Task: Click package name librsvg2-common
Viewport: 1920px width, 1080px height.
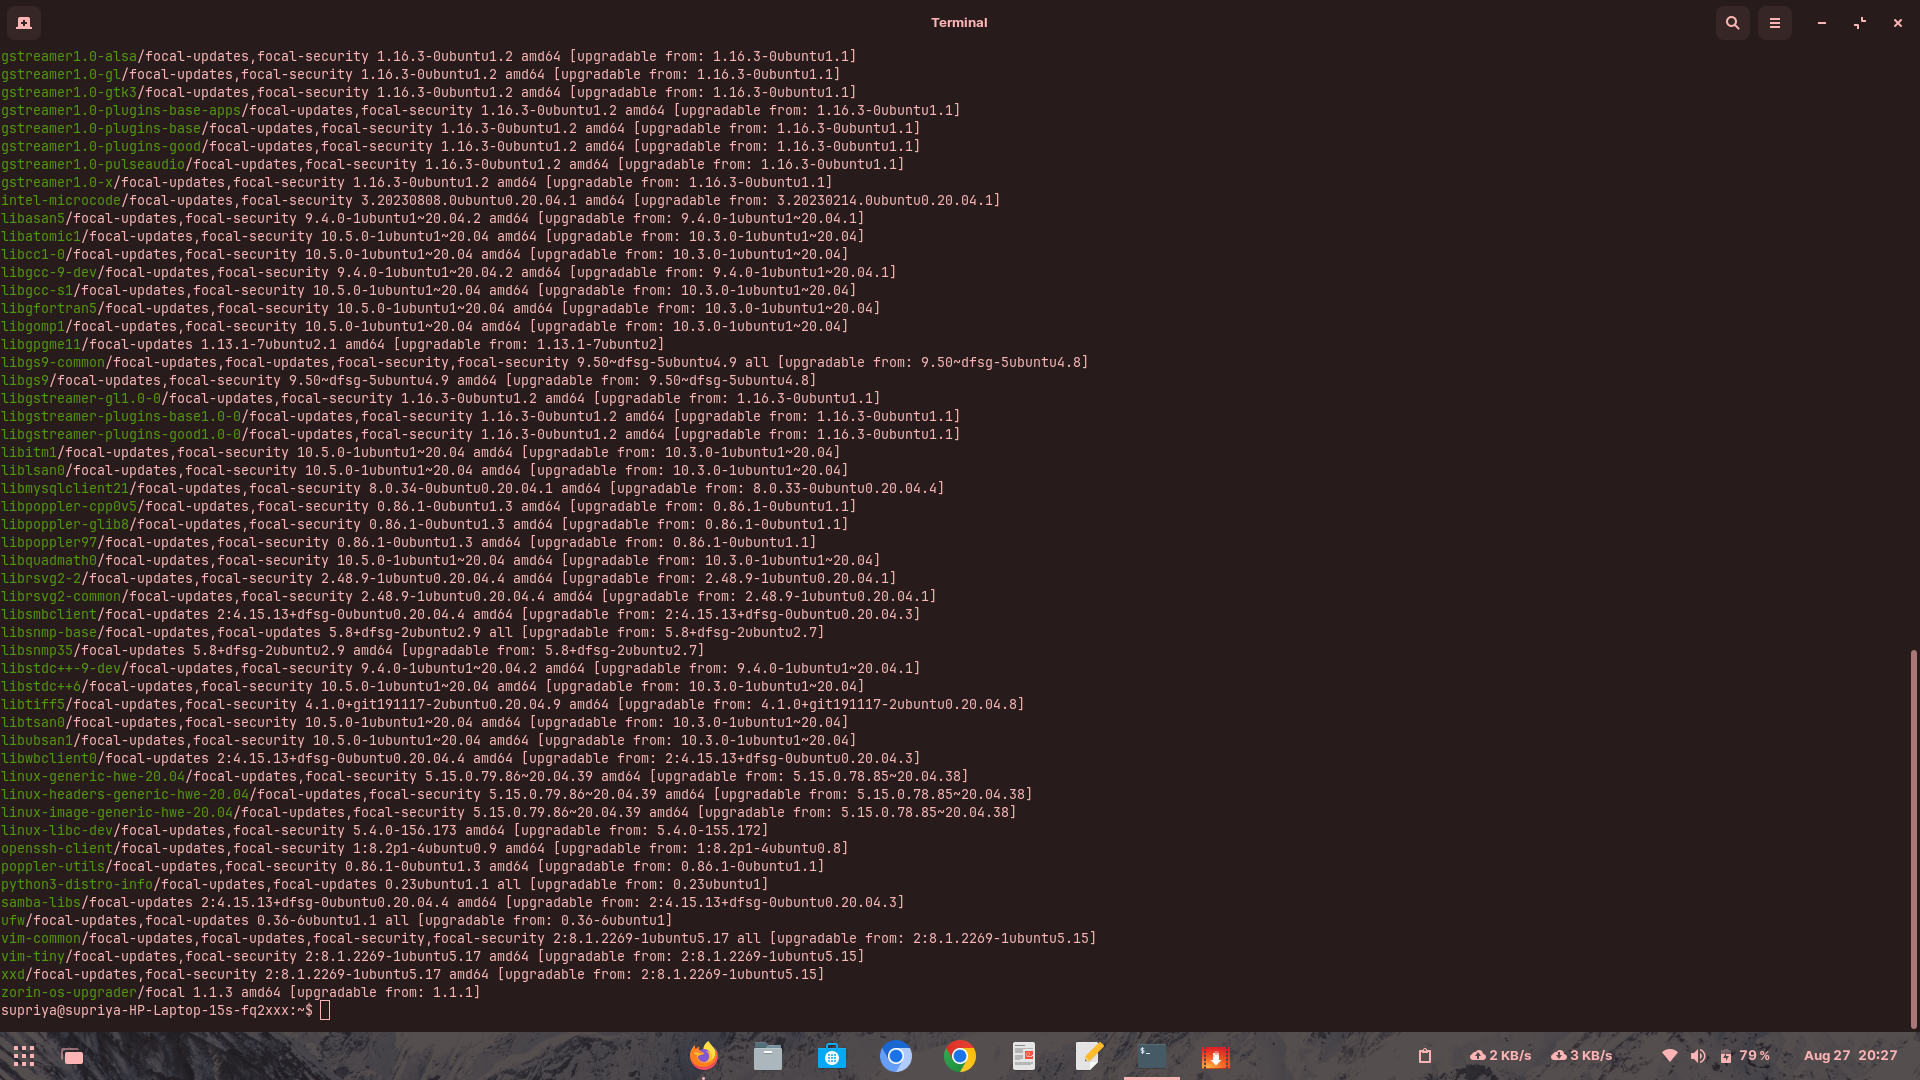Action: point(61,597)
